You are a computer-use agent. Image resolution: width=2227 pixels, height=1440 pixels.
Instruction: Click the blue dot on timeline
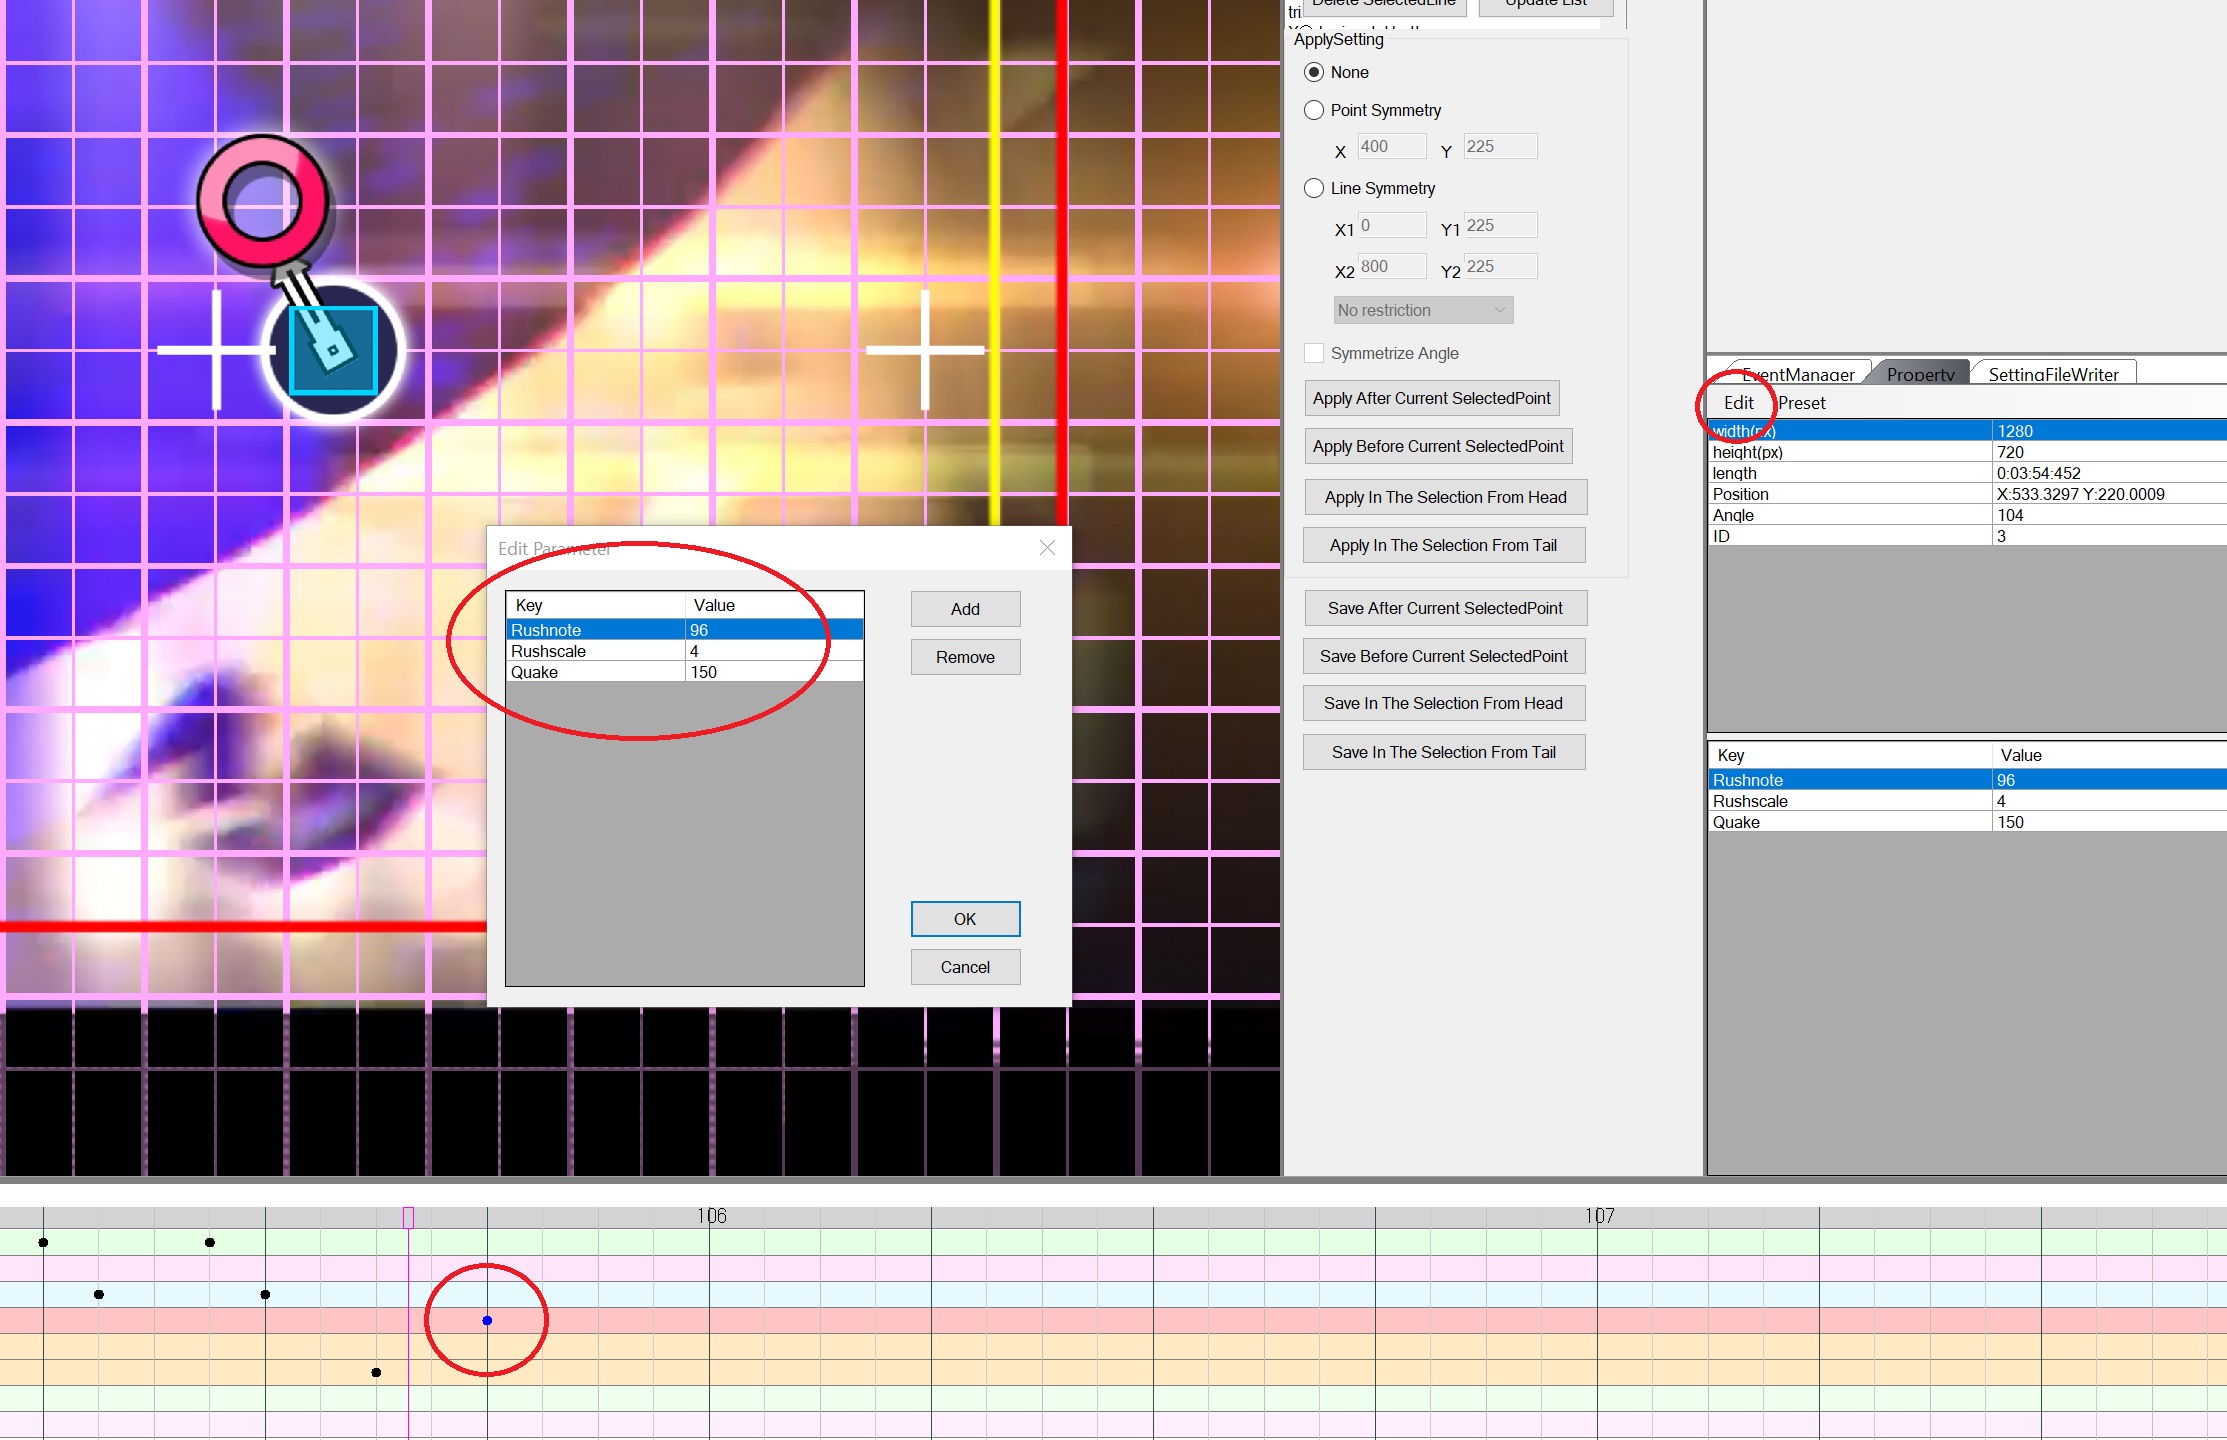pyautogui.click(x=487, y=1321)
